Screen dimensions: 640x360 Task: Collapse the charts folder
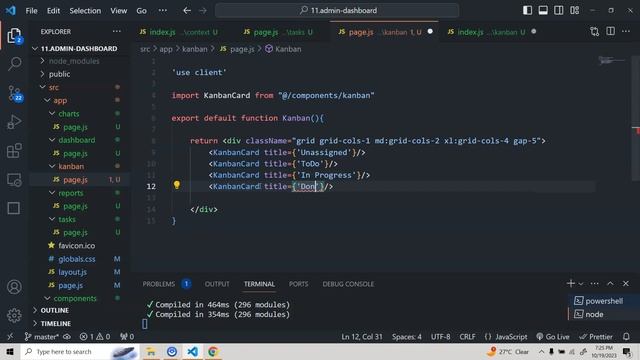coord(69,113)
